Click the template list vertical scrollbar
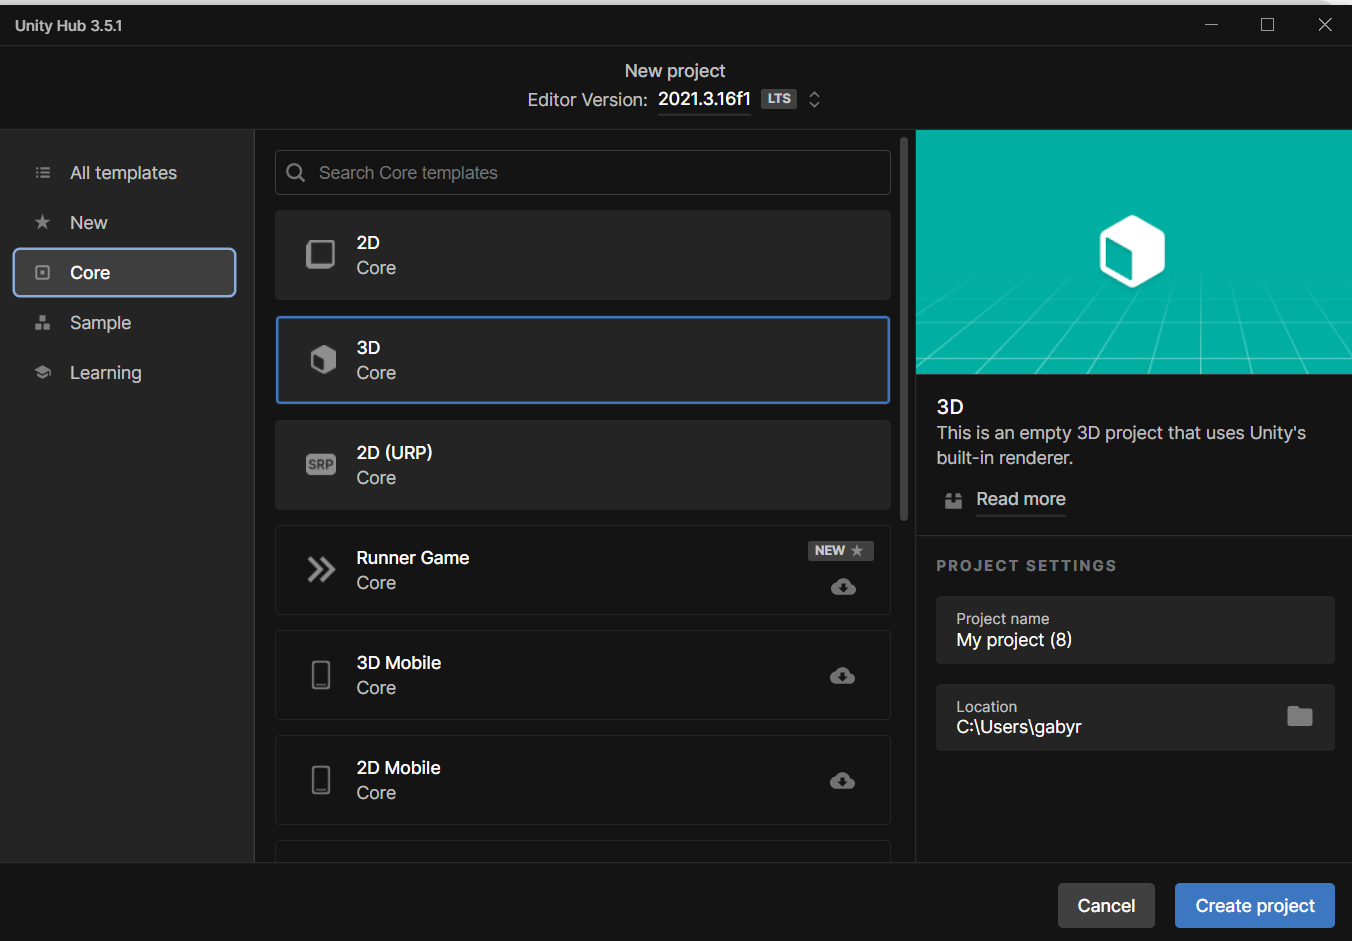The image size is (1352, 941). click(x=904, y=329)
